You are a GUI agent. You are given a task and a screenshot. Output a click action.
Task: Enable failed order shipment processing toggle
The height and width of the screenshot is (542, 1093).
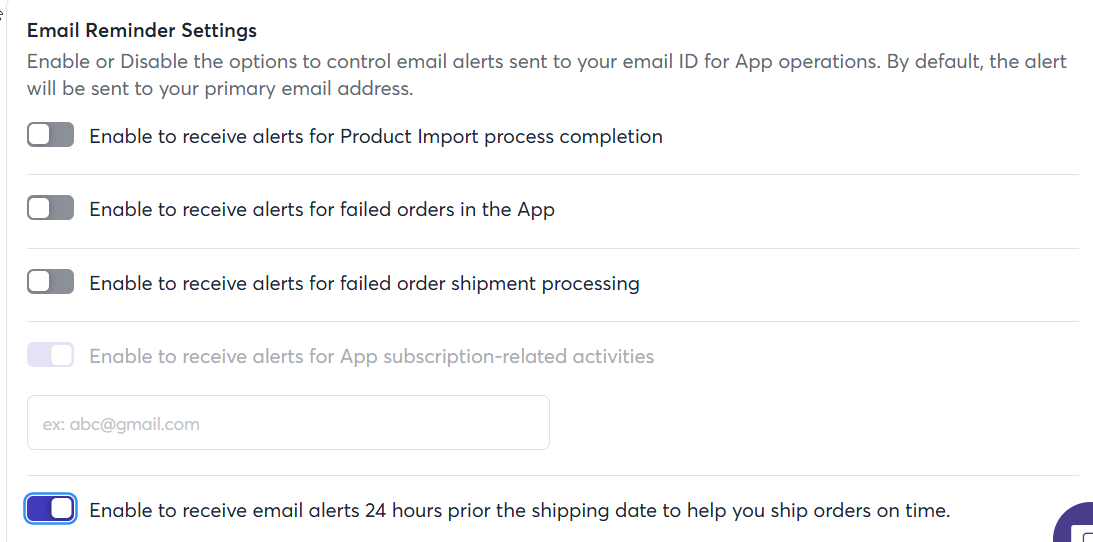pos(50,282)
